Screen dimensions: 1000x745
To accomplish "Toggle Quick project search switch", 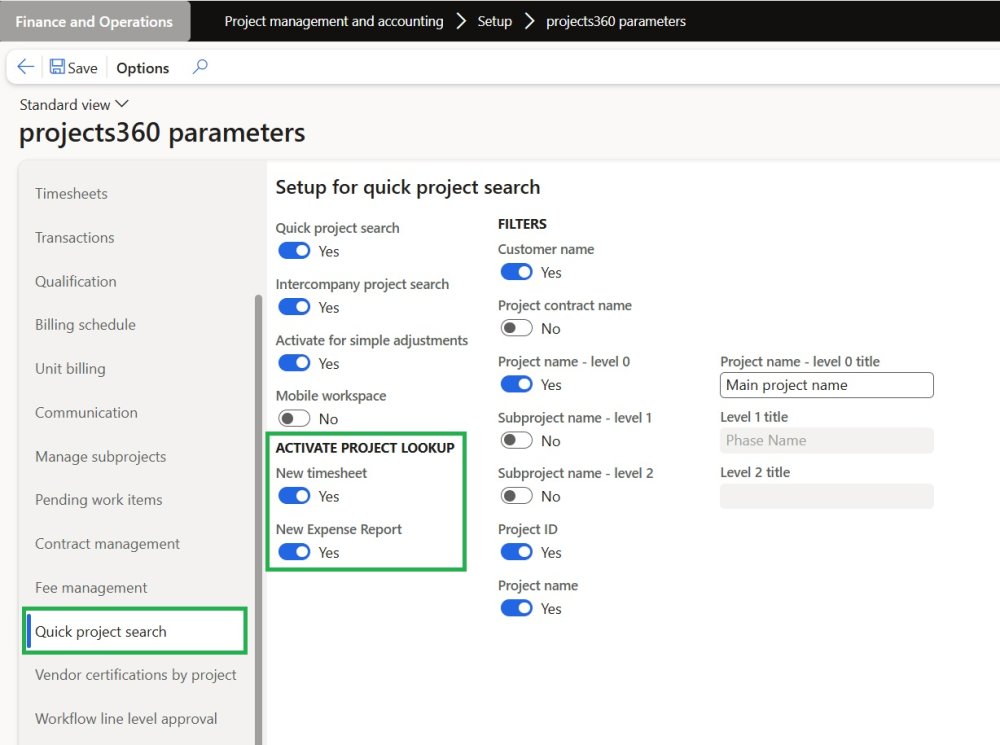I will pos(294,251).
